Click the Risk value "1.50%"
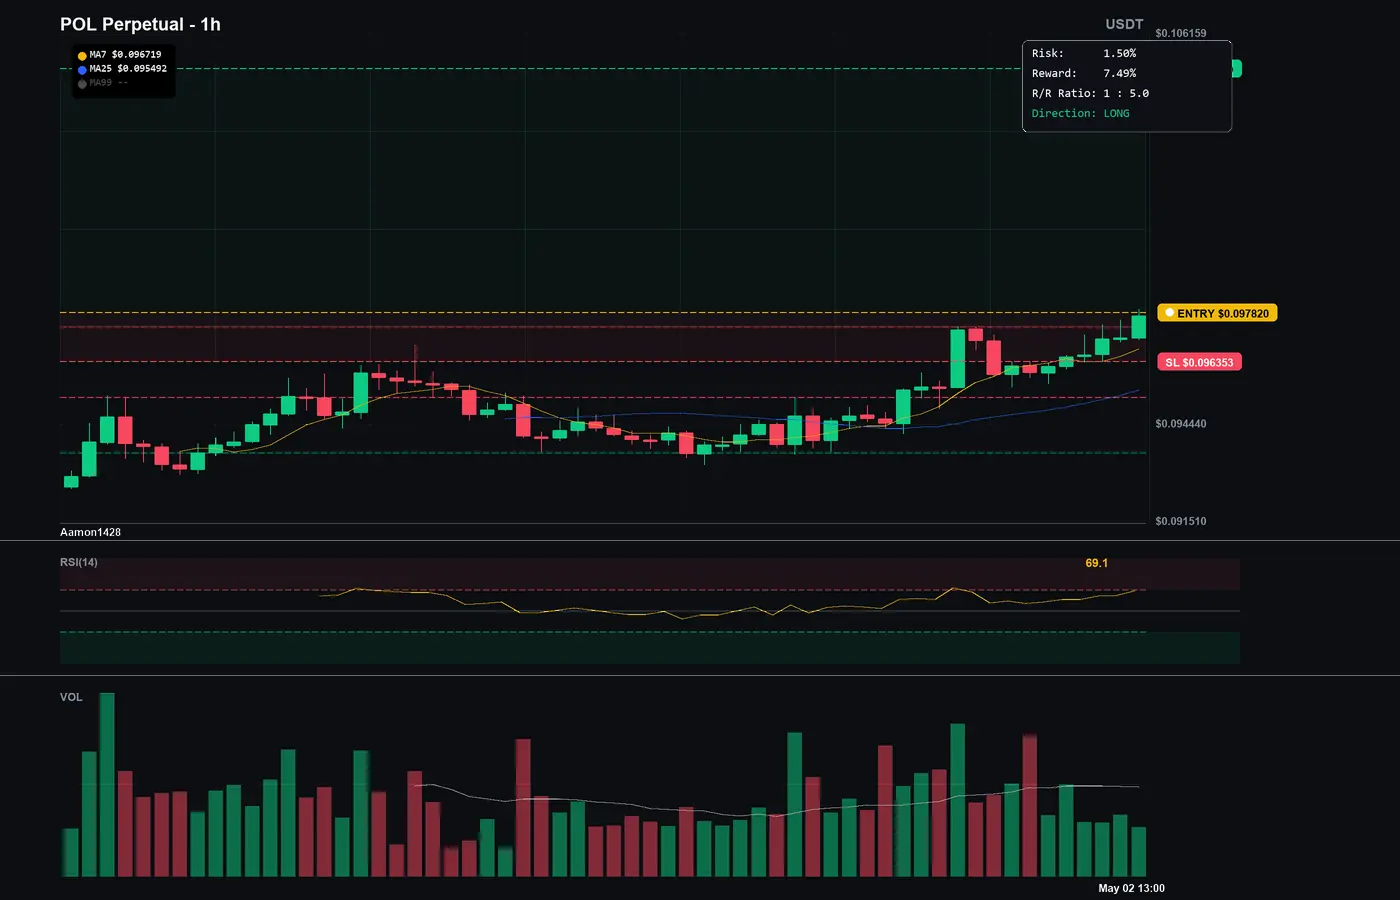The width and height of the screenshot is (1400, 900). pos(1120,53)
